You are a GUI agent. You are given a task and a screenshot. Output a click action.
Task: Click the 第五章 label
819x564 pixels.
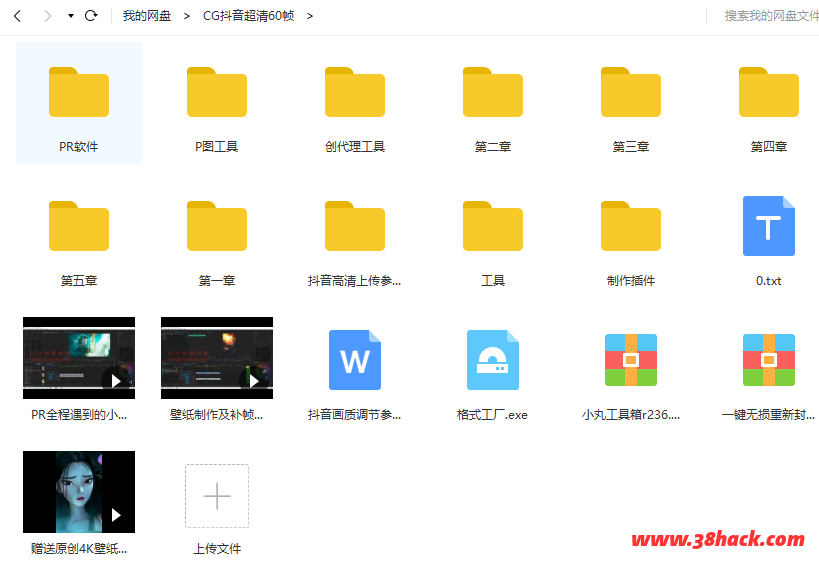(x=79, y=280)
